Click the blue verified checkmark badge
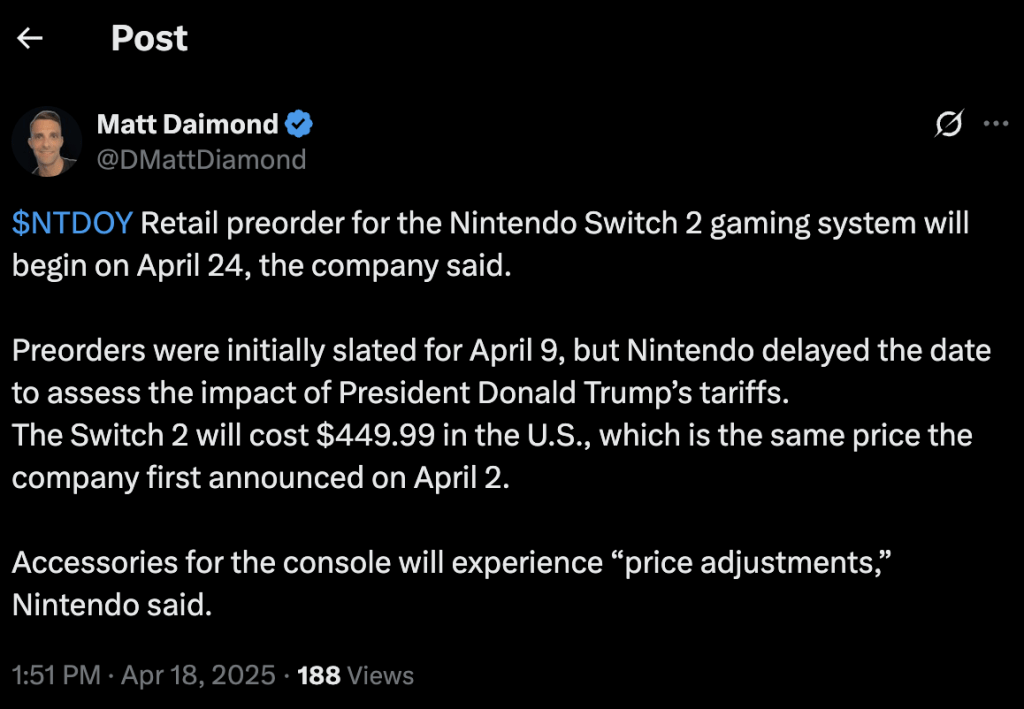Image resolution: width=1024 pixels, height=709 pixels. click(x=299, y=124)
